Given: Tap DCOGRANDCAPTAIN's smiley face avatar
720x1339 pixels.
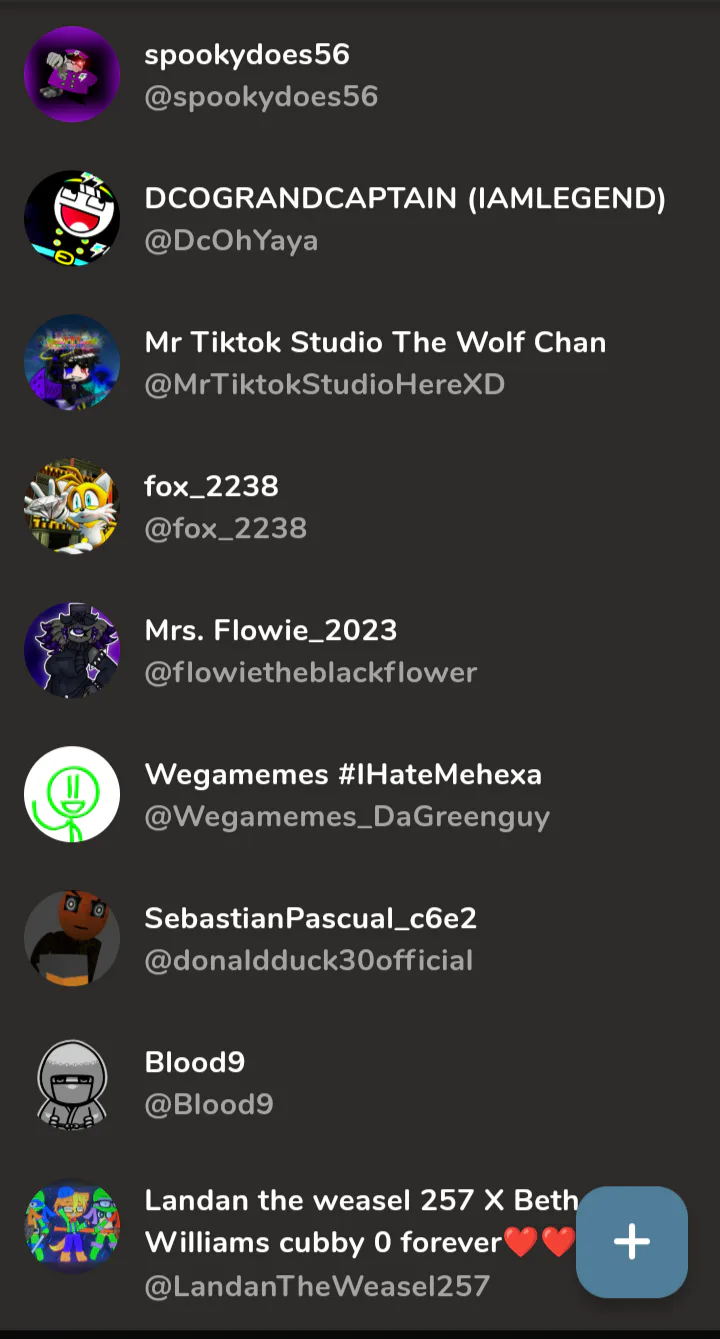Looking at the screenshot, I should click(x=72, y=218).
